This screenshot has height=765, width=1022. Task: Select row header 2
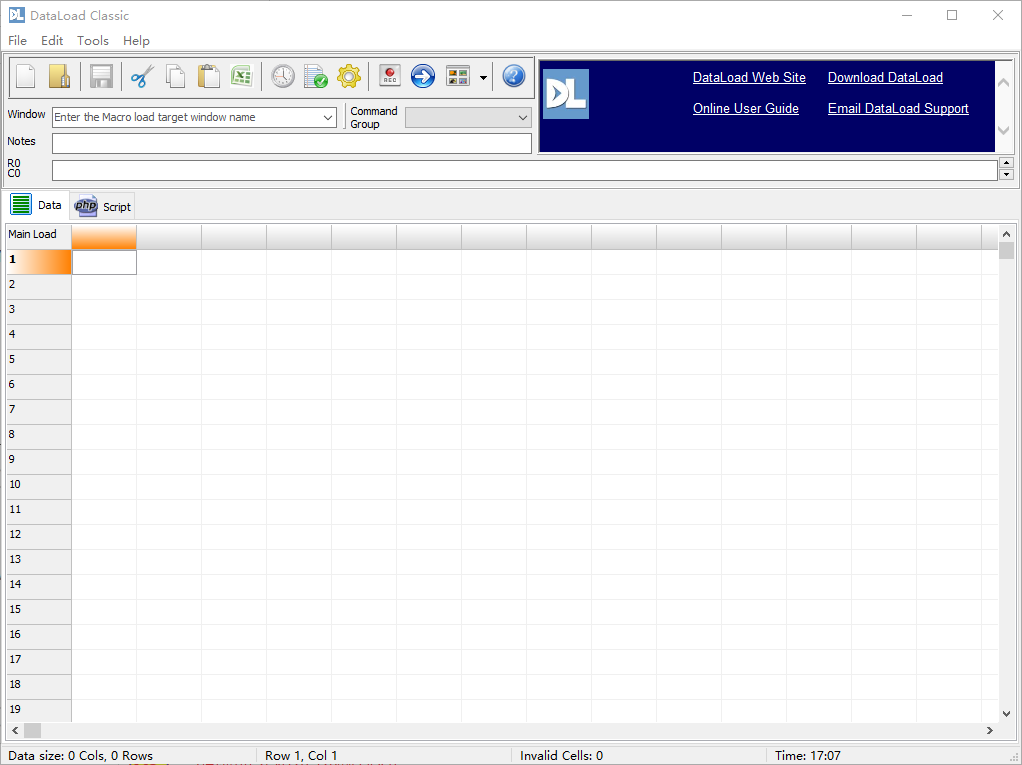38,287
